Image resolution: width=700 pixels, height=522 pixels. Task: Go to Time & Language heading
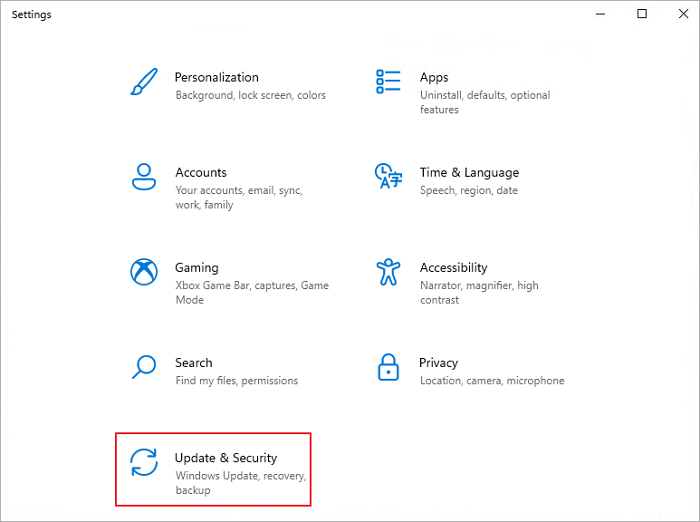coord(469,172)
